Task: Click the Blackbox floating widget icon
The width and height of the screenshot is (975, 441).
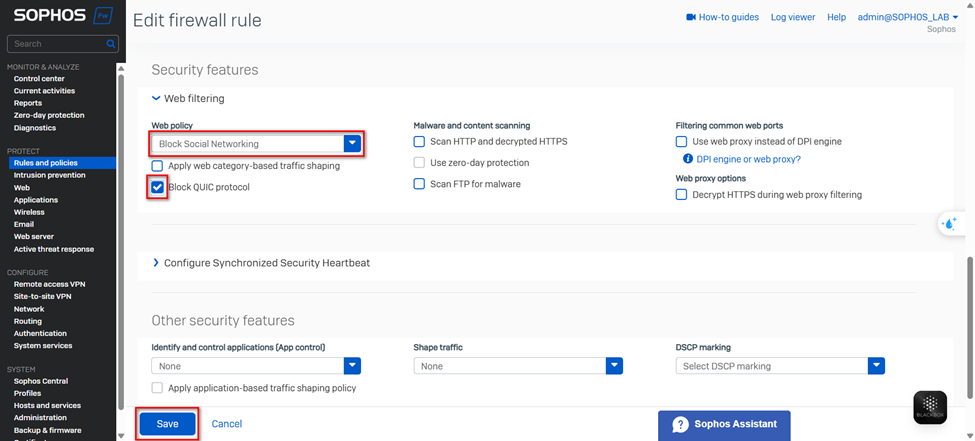Action: [930, 406]
